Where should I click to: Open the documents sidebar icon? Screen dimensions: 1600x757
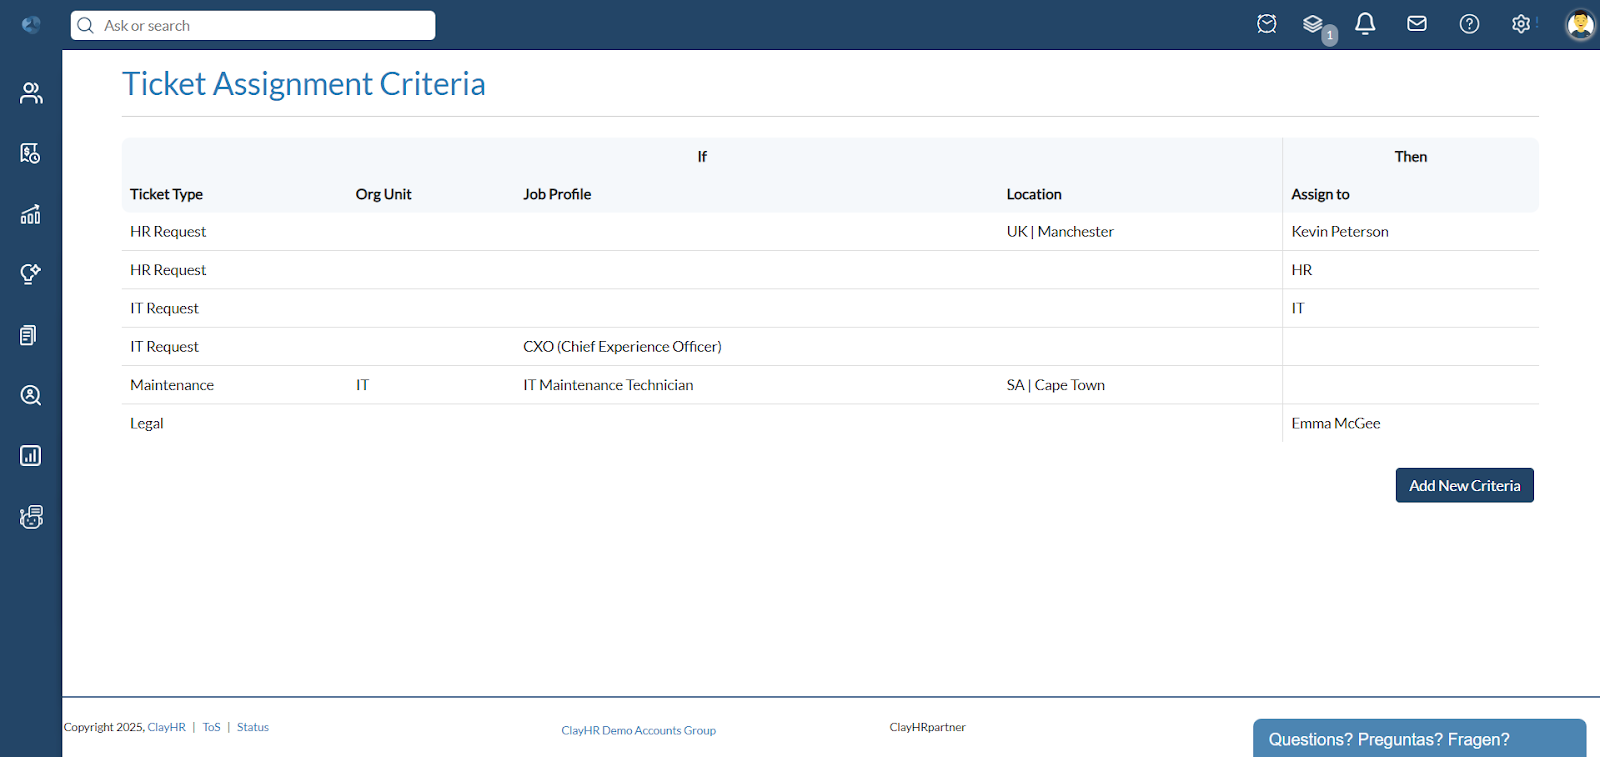[x=29, y=335]
